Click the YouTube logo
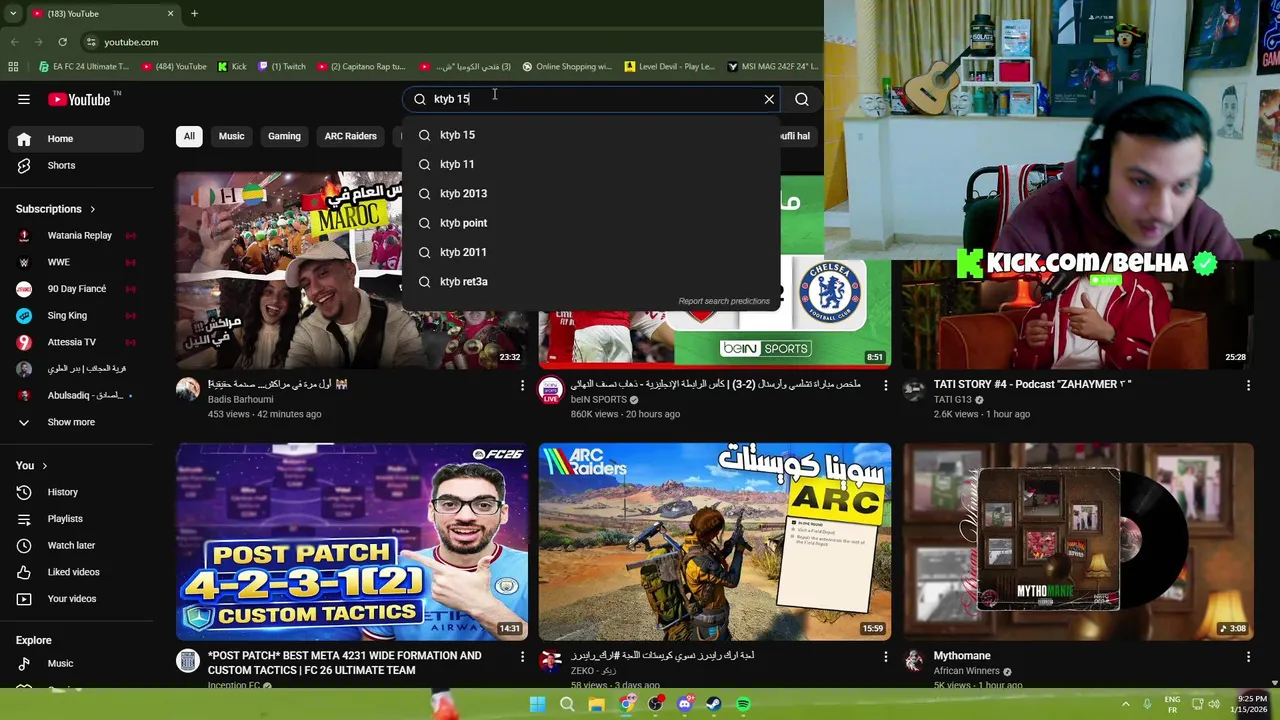1280x720 pixels. (x=79, y=99)
